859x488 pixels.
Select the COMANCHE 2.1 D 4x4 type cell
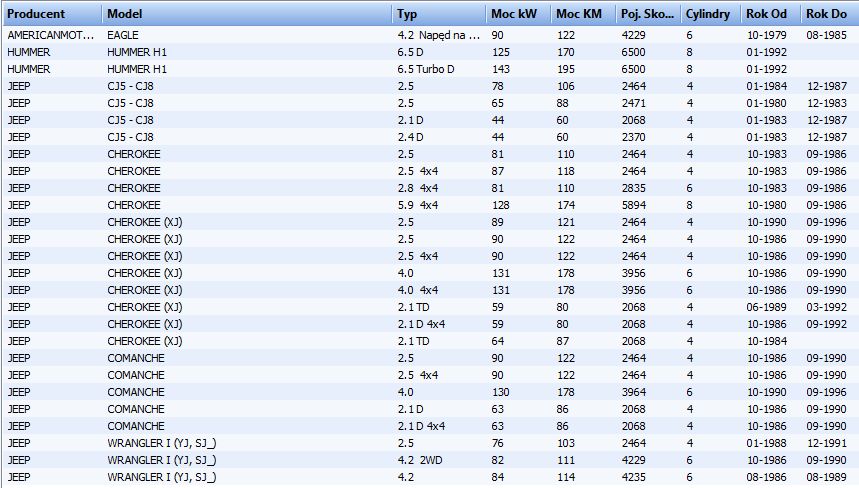421,426
